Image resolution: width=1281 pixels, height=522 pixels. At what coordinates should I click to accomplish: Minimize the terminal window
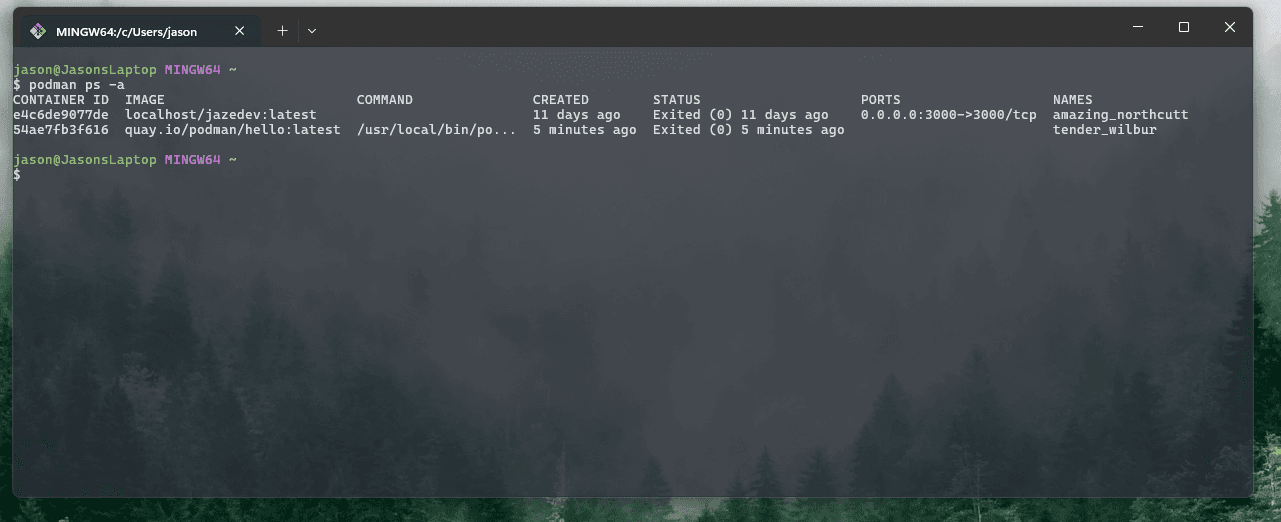pyautogui.click(x=1138, y=27)
